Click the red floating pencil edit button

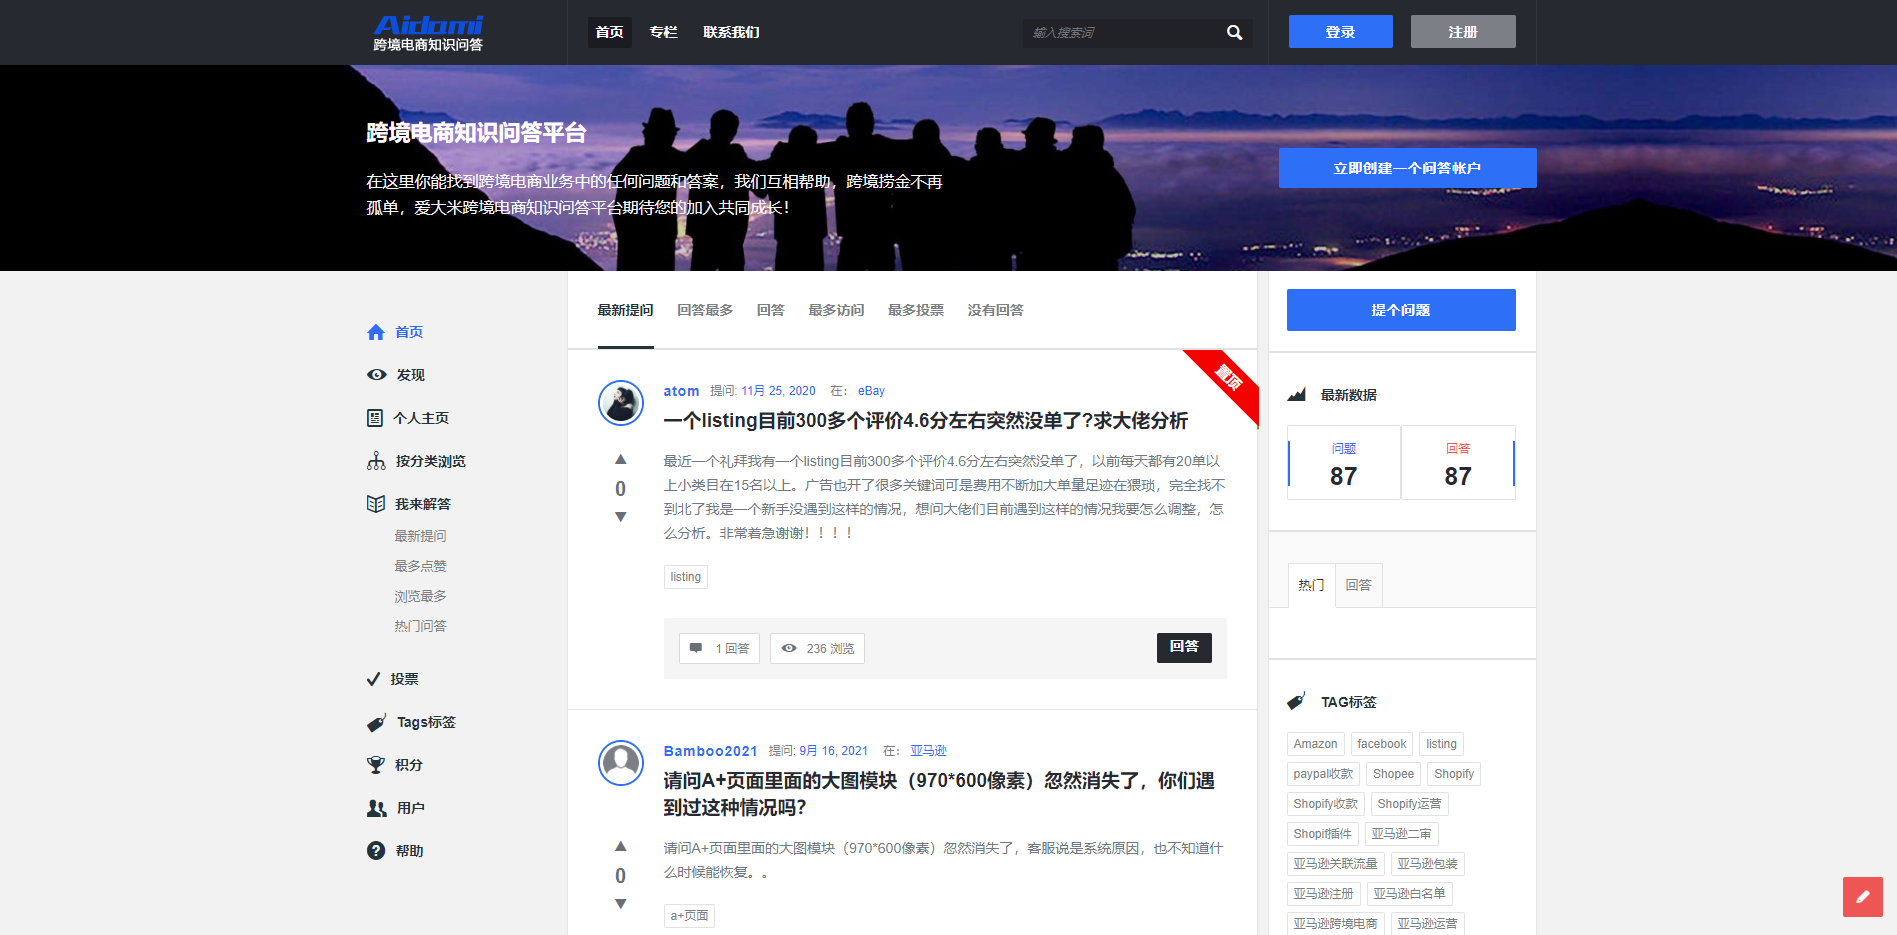click(x=1863, y=897)
